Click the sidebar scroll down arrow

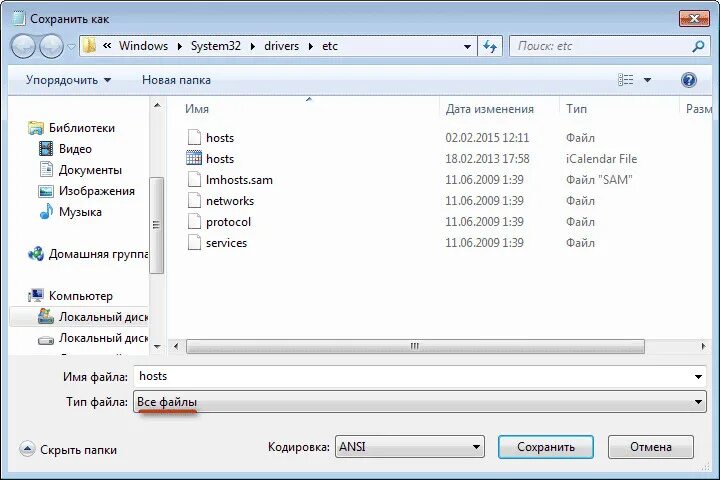157,347
